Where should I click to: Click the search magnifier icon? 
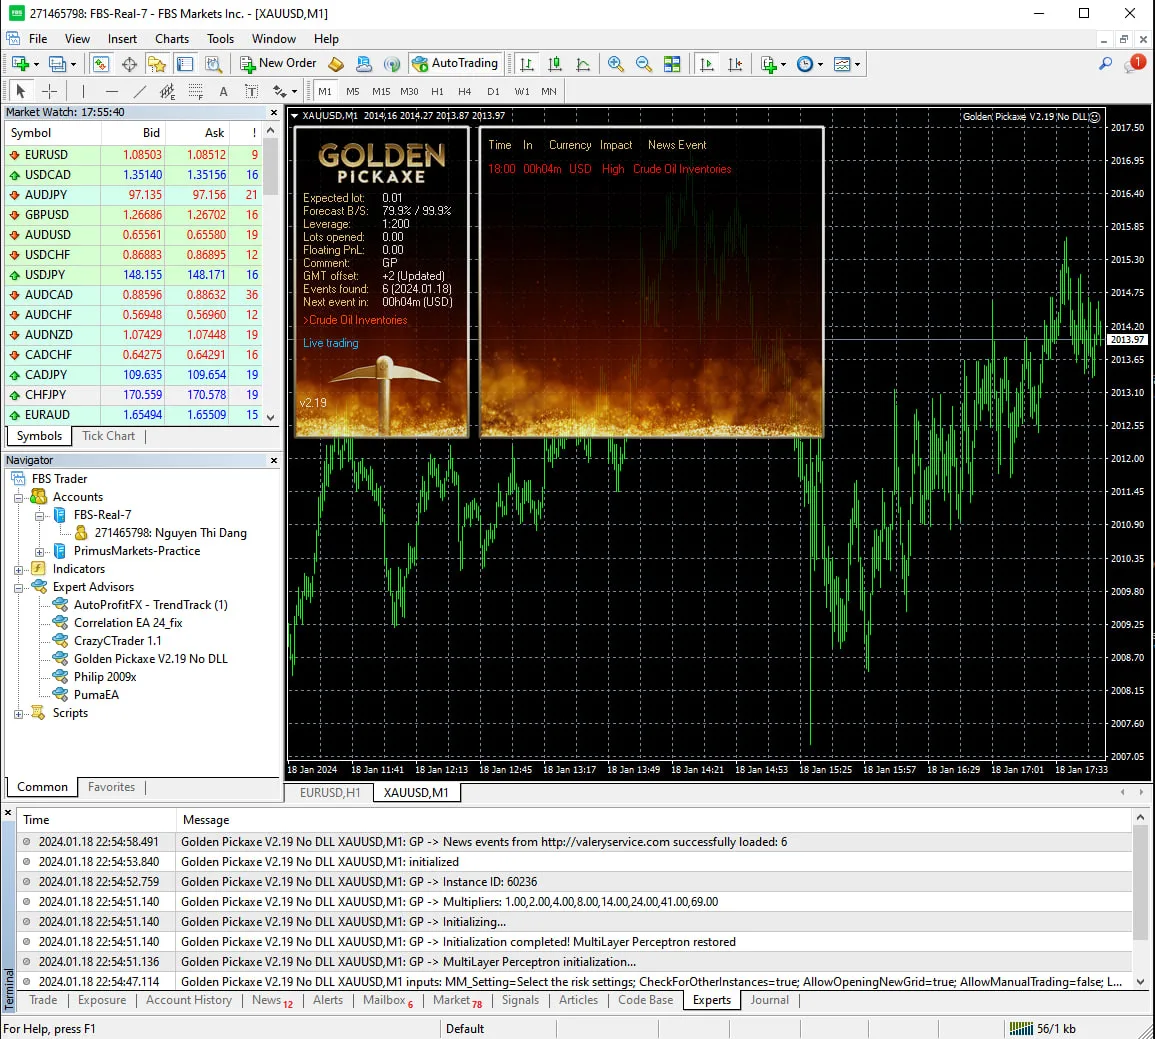pyautogui.click(x=1106, y=64)
